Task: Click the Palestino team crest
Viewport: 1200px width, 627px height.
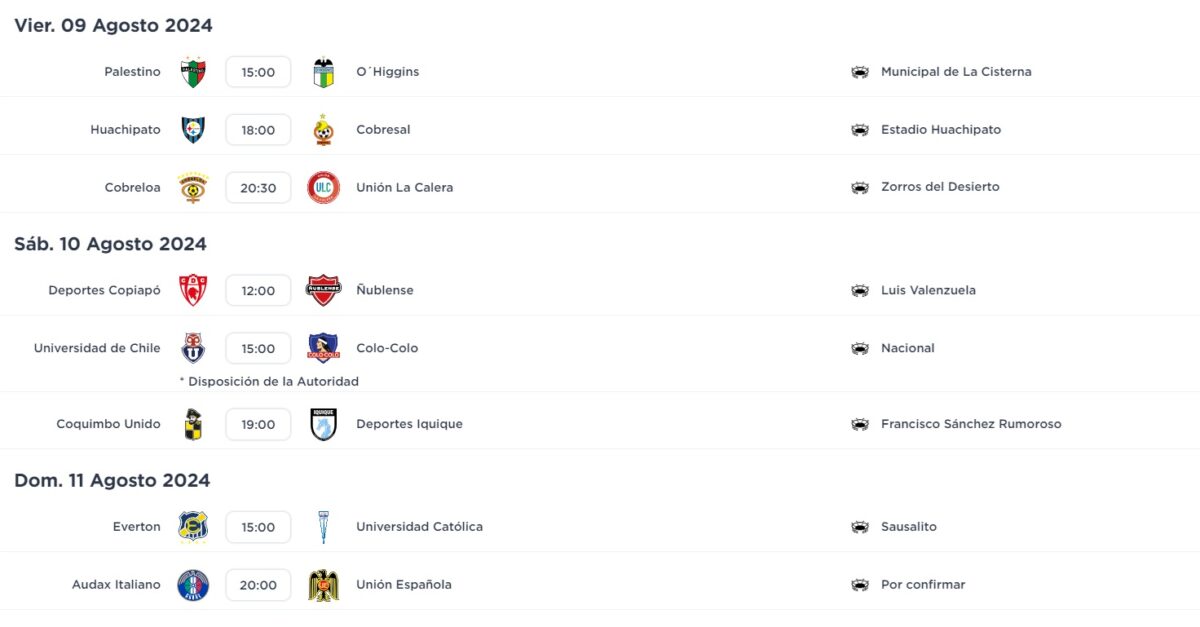Action: (193, 72)
